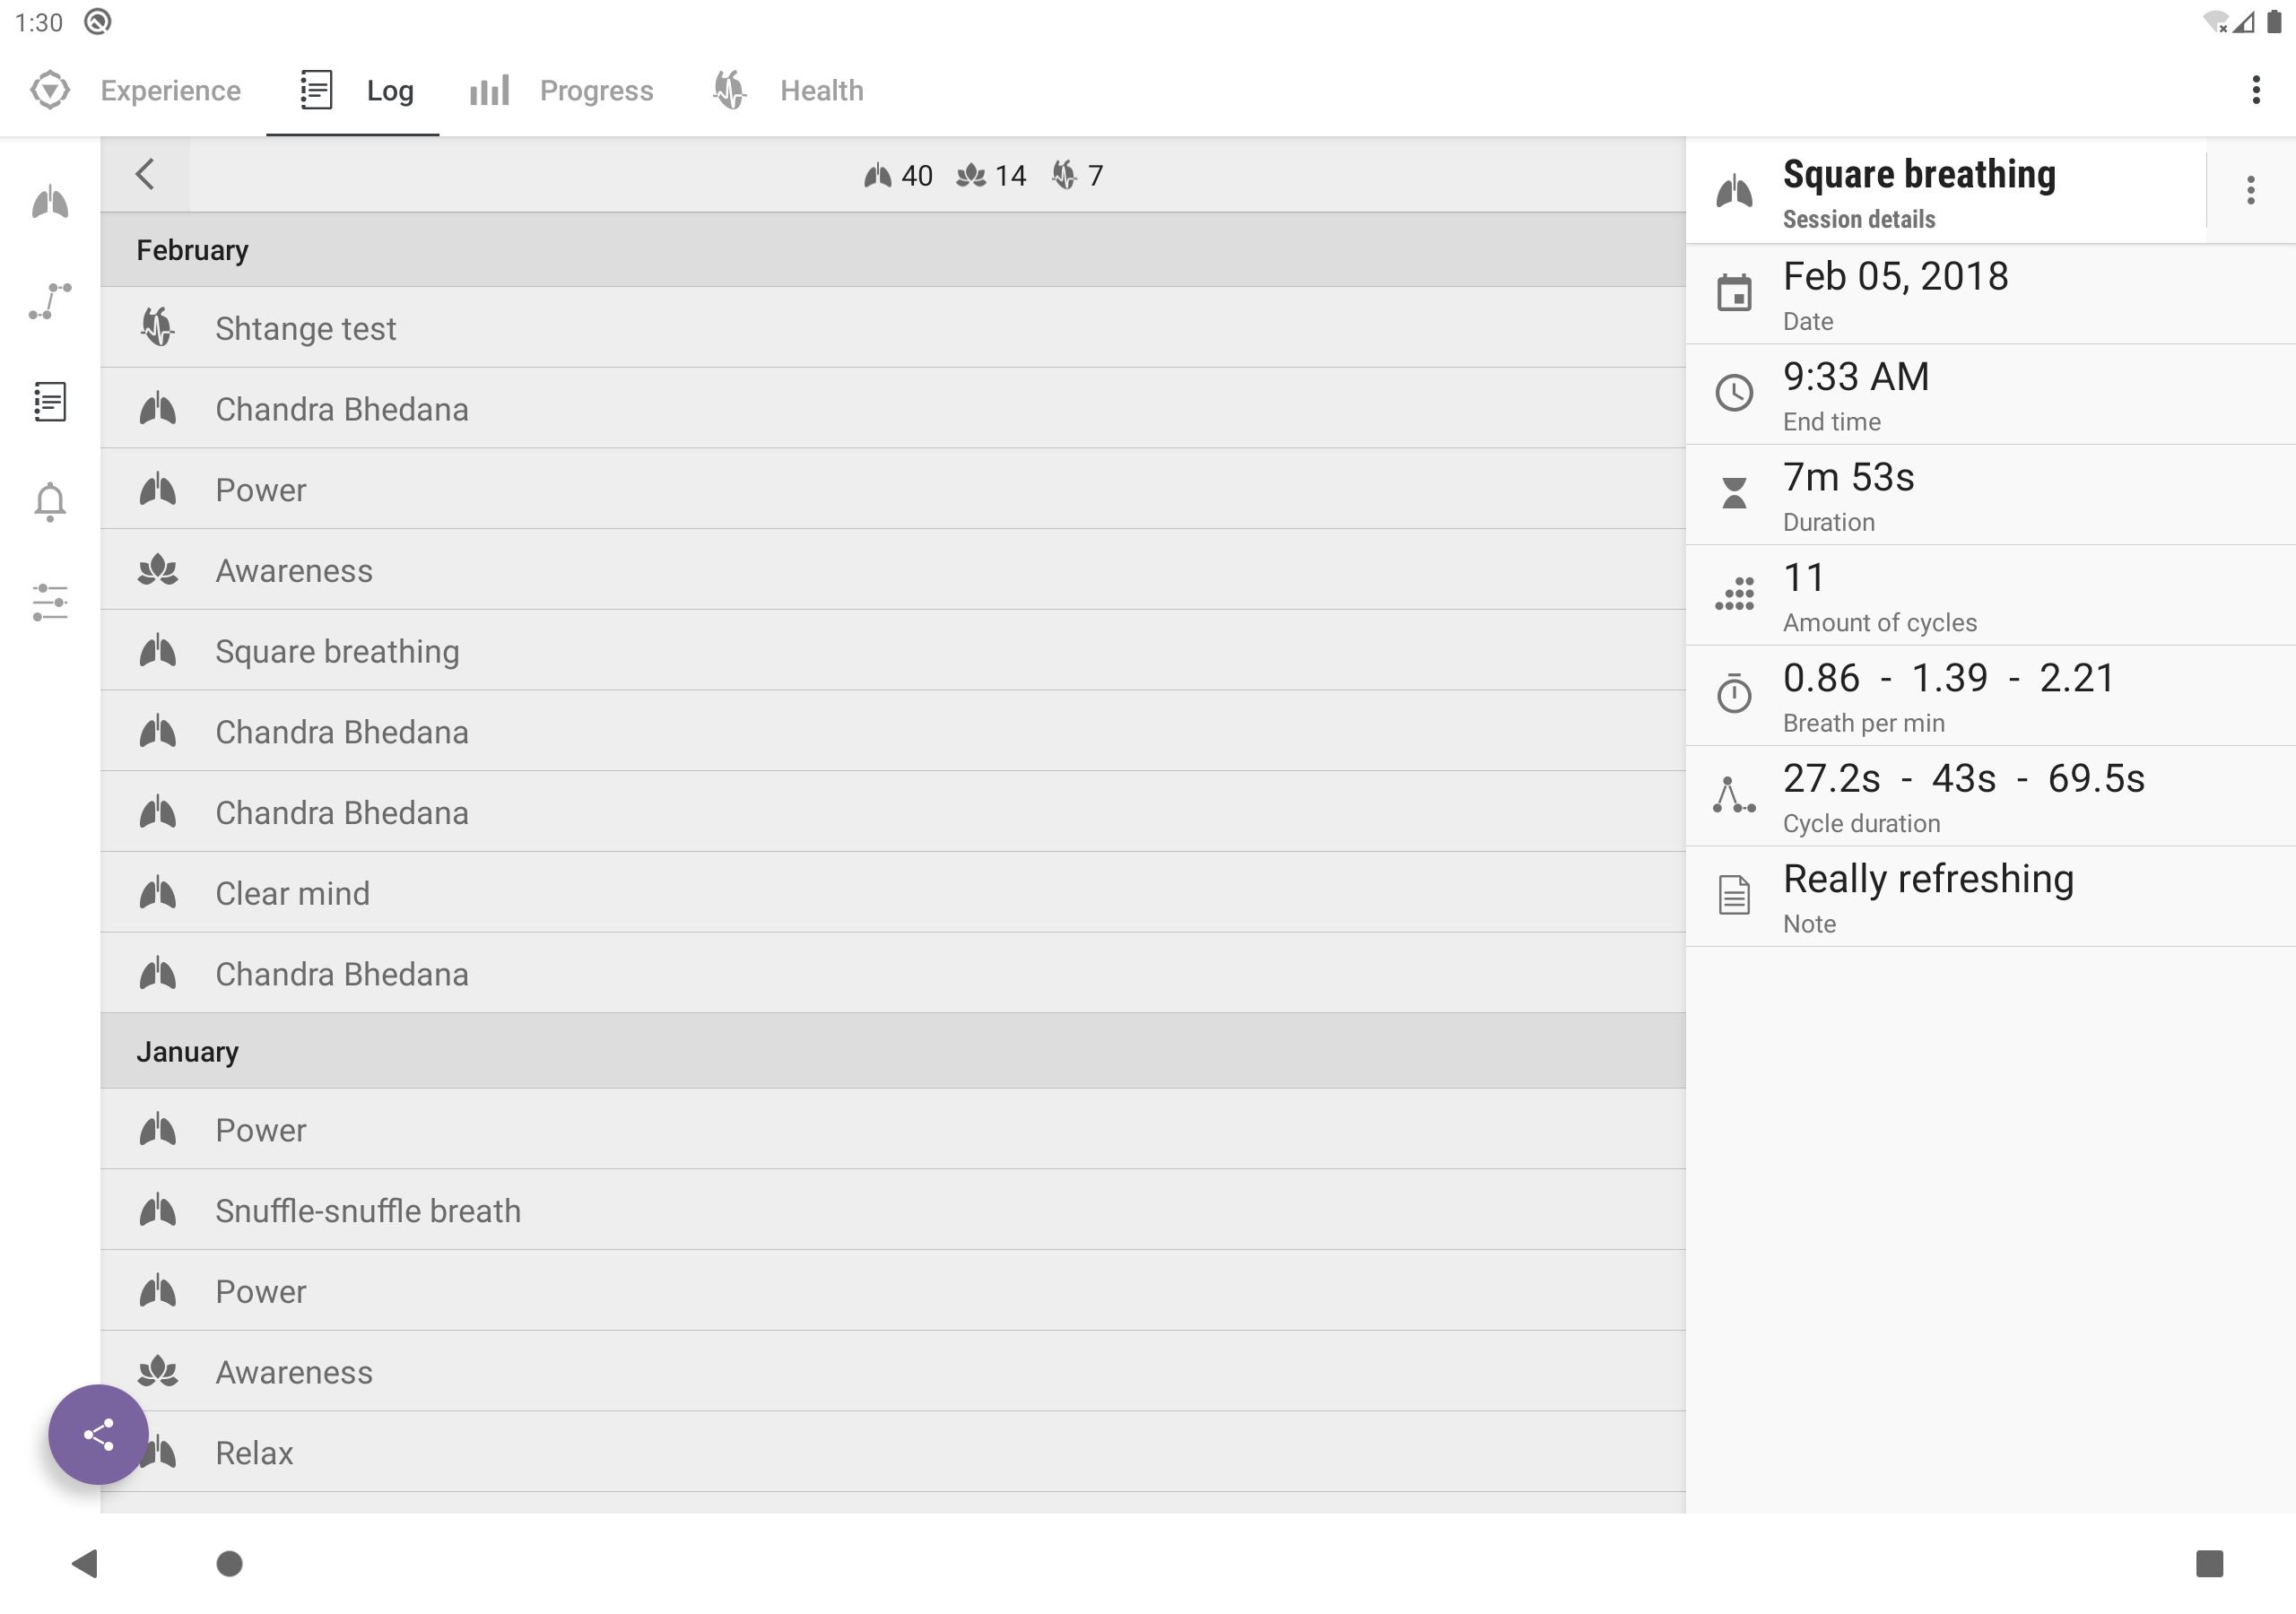This screenshot has width=2296, height=1614.
Task: Open the January Awareness session
Action: [892, 1371]
